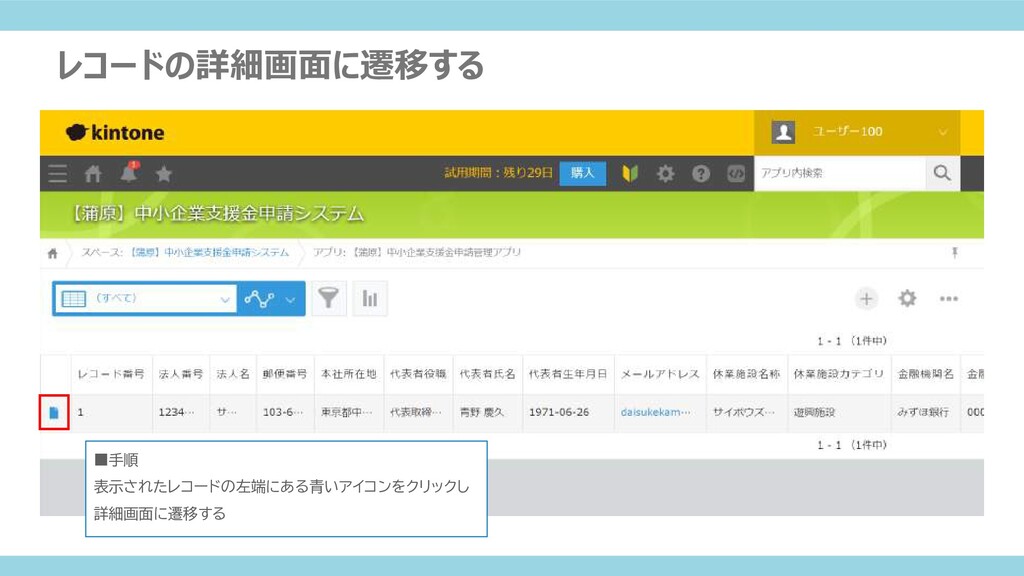Click the メールアドレス column header
Viewport: 1024px width, 576px height.
click(660, 374)
